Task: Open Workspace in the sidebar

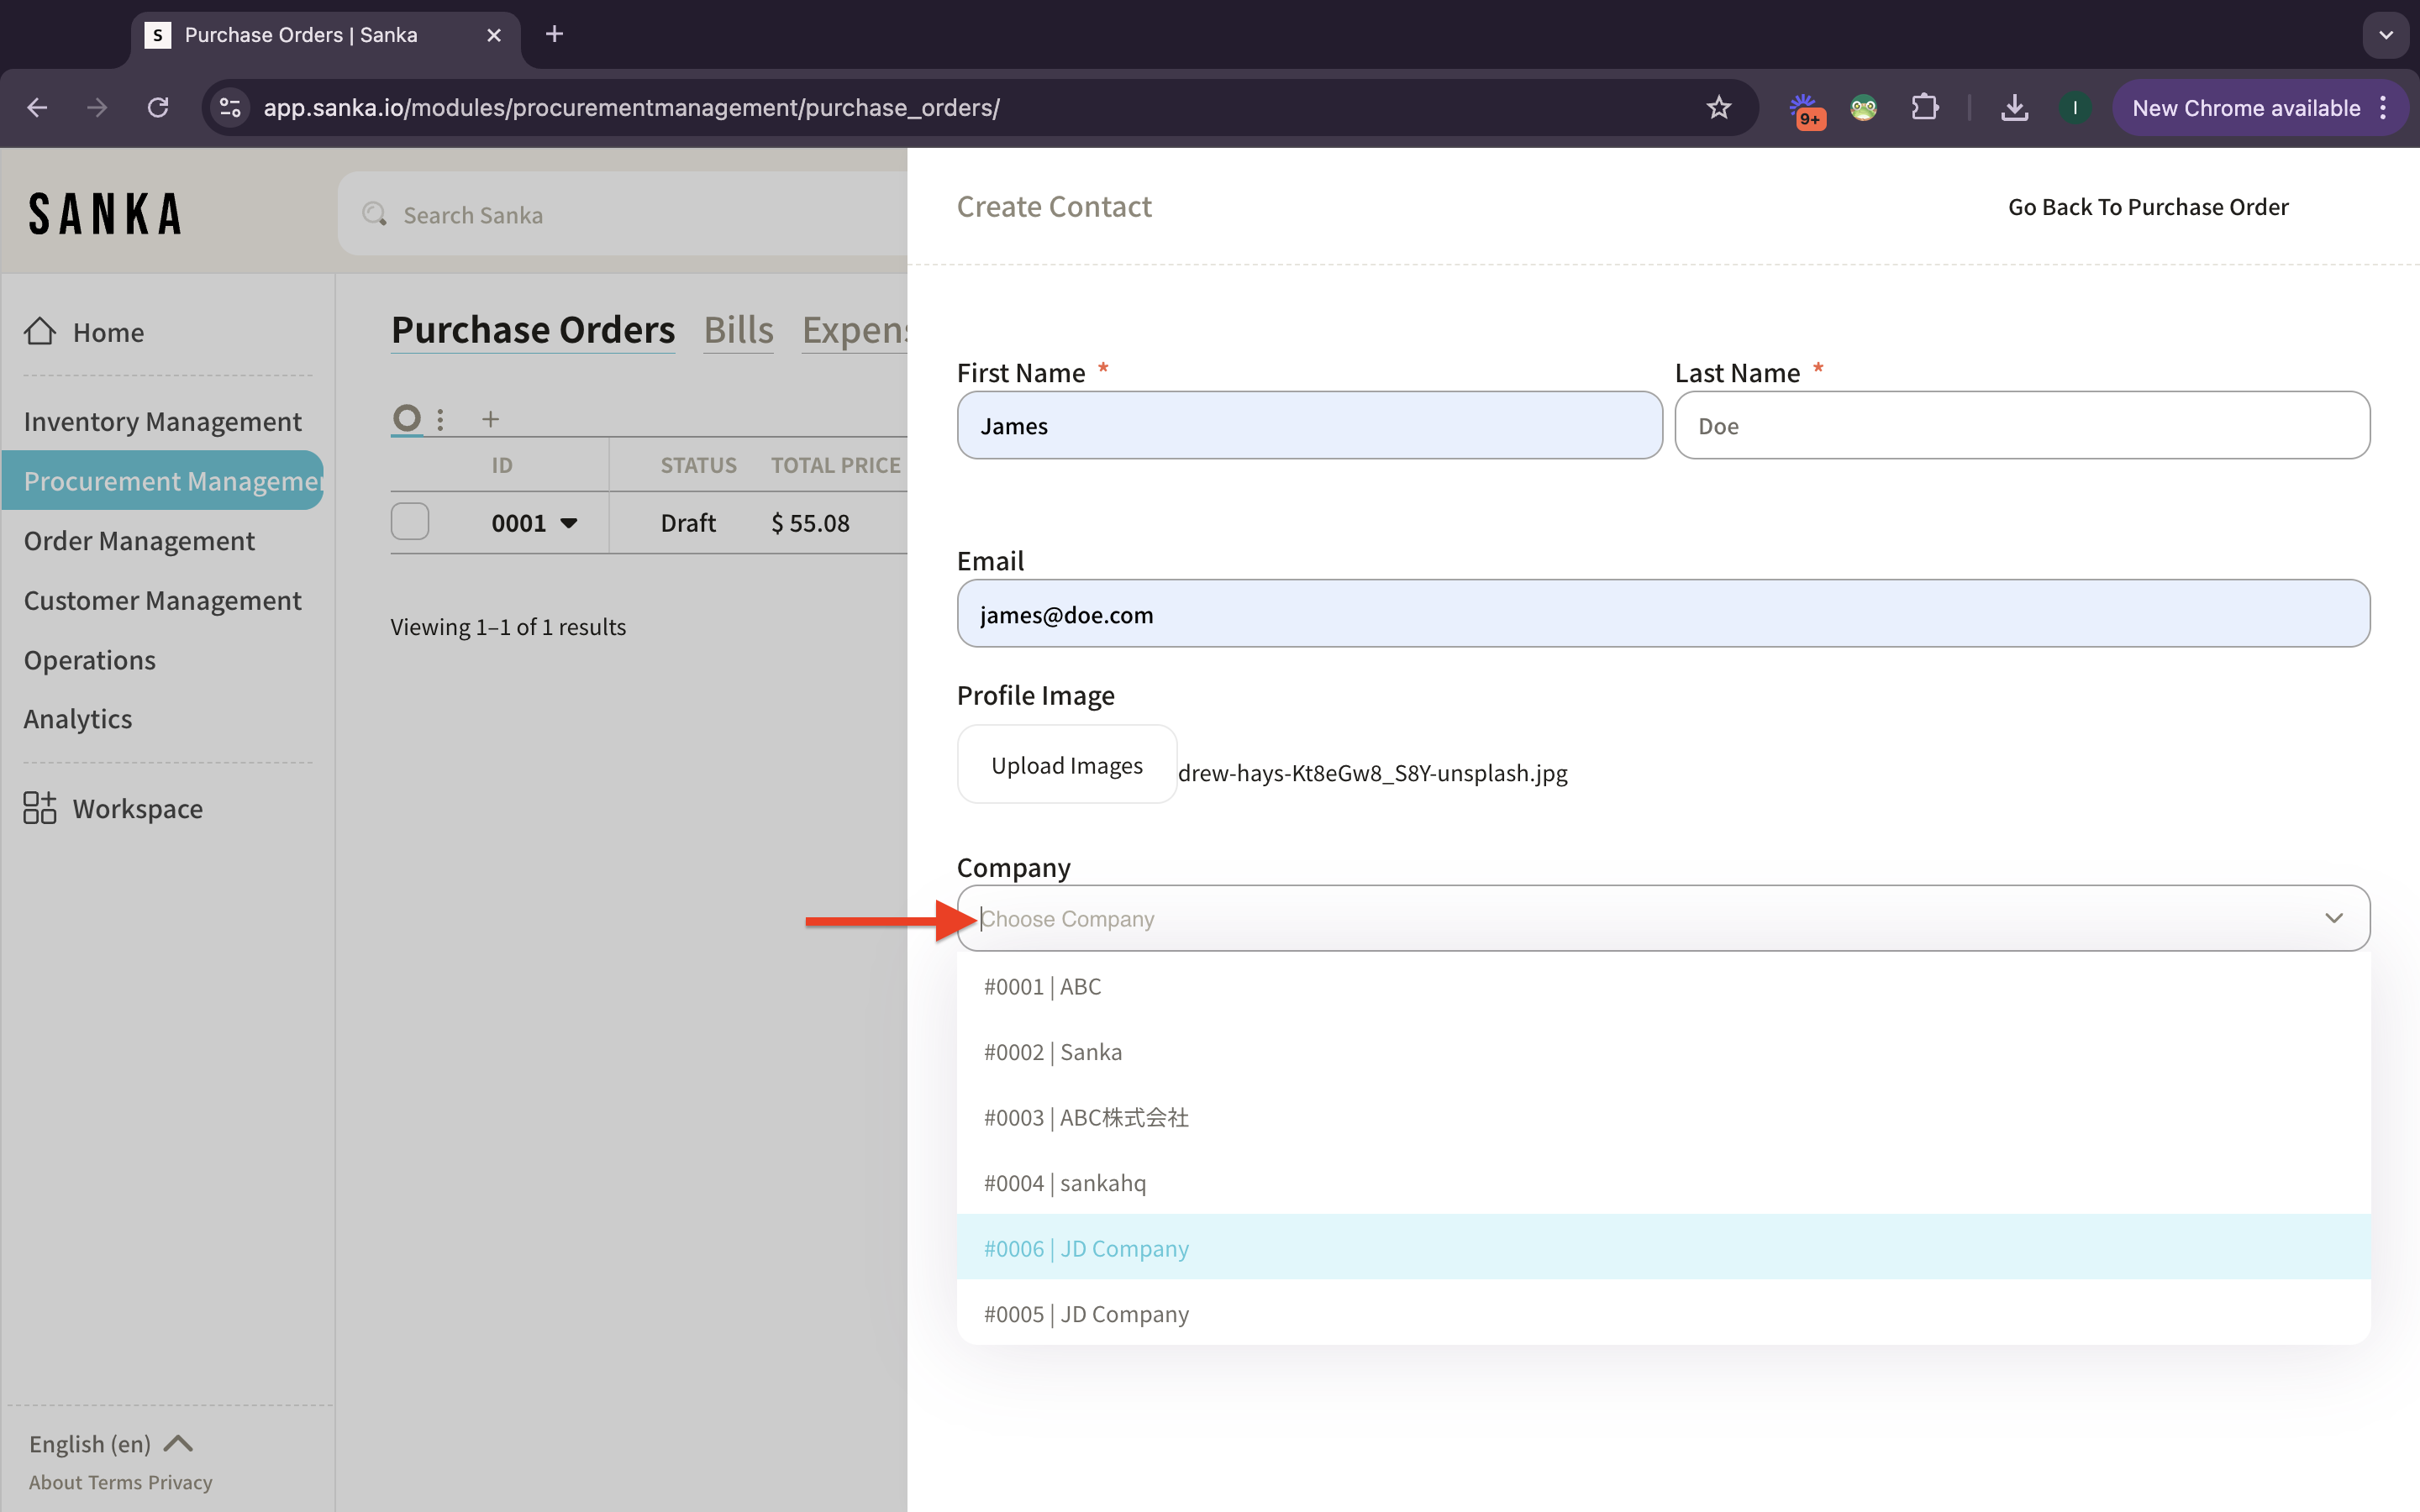Action: click(x=137, y=808)
